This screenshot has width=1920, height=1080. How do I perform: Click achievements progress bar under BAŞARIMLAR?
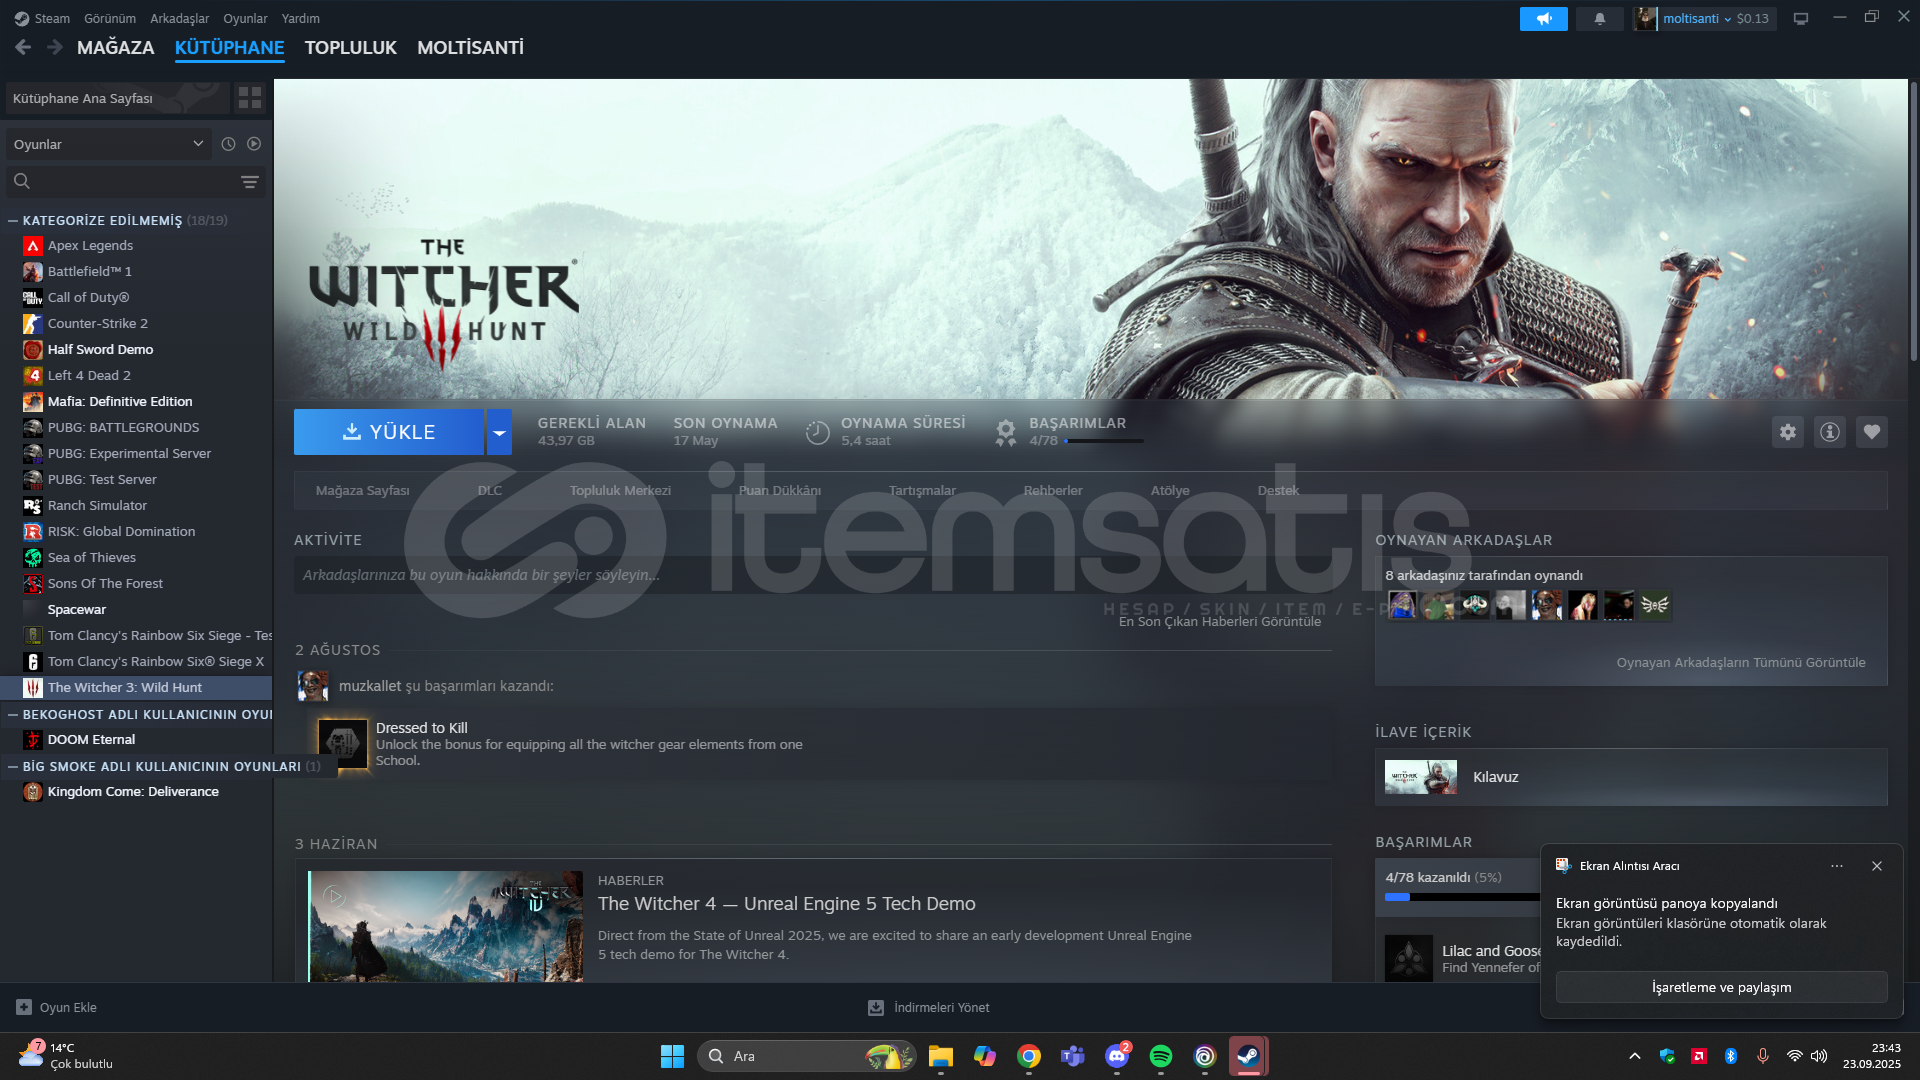pos(1104,441)
